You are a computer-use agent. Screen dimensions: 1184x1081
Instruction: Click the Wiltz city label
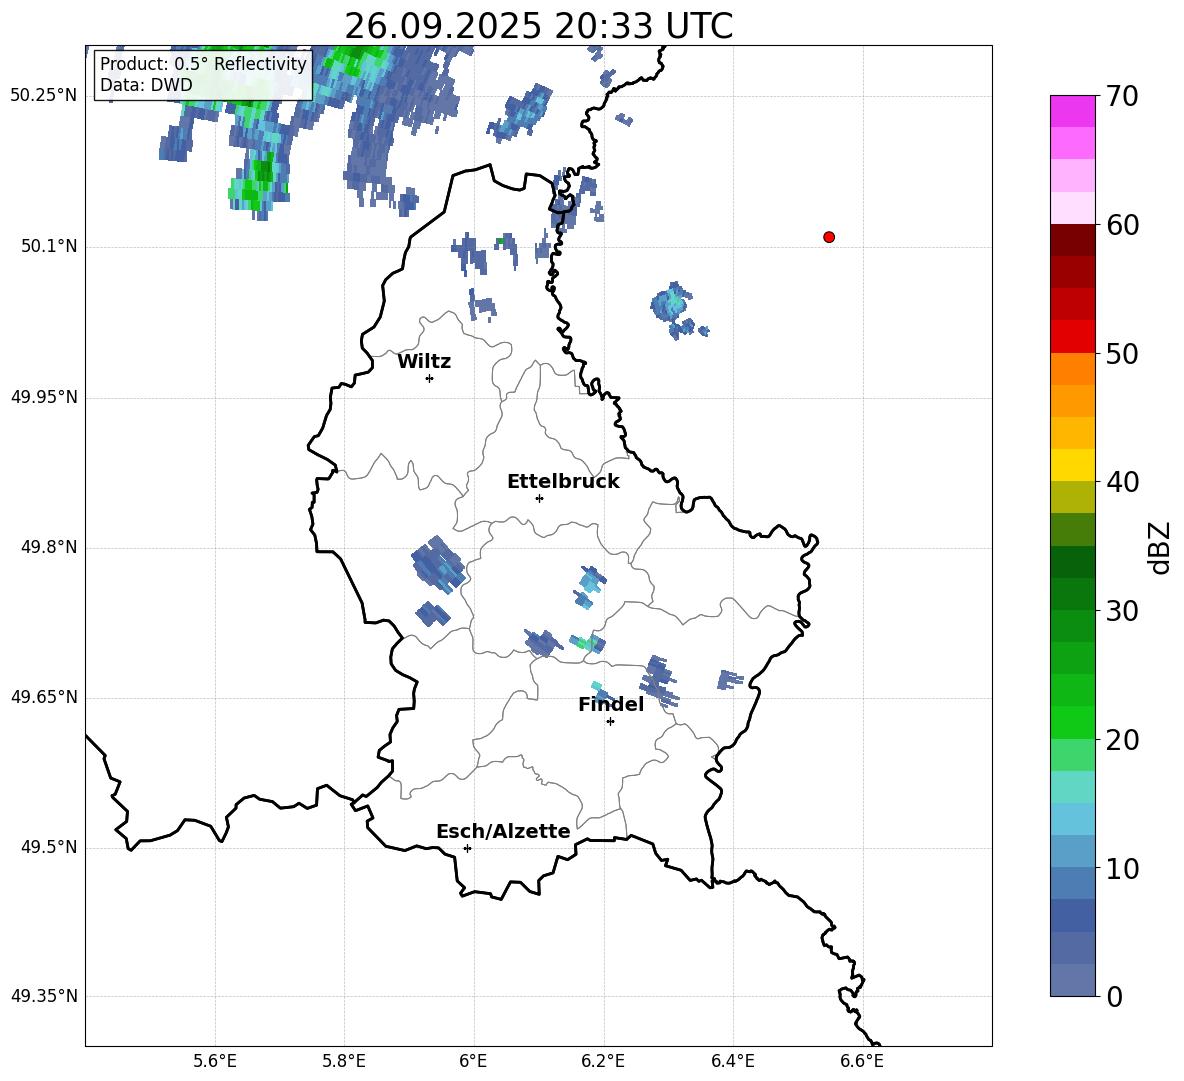point(424,362)
